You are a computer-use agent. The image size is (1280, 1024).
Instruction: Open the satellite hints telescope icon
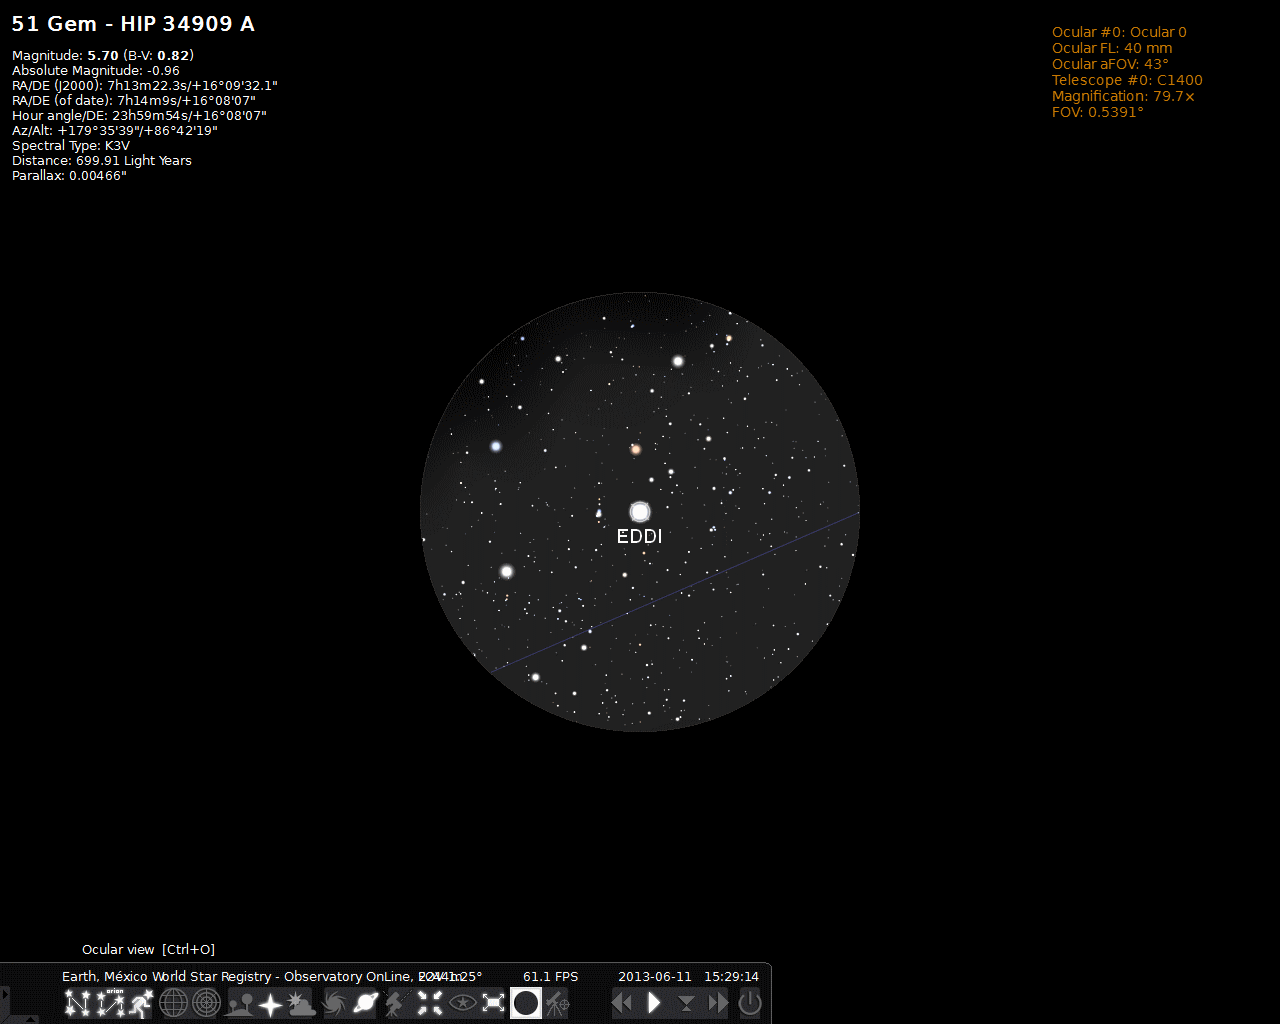pos(558,1003)
